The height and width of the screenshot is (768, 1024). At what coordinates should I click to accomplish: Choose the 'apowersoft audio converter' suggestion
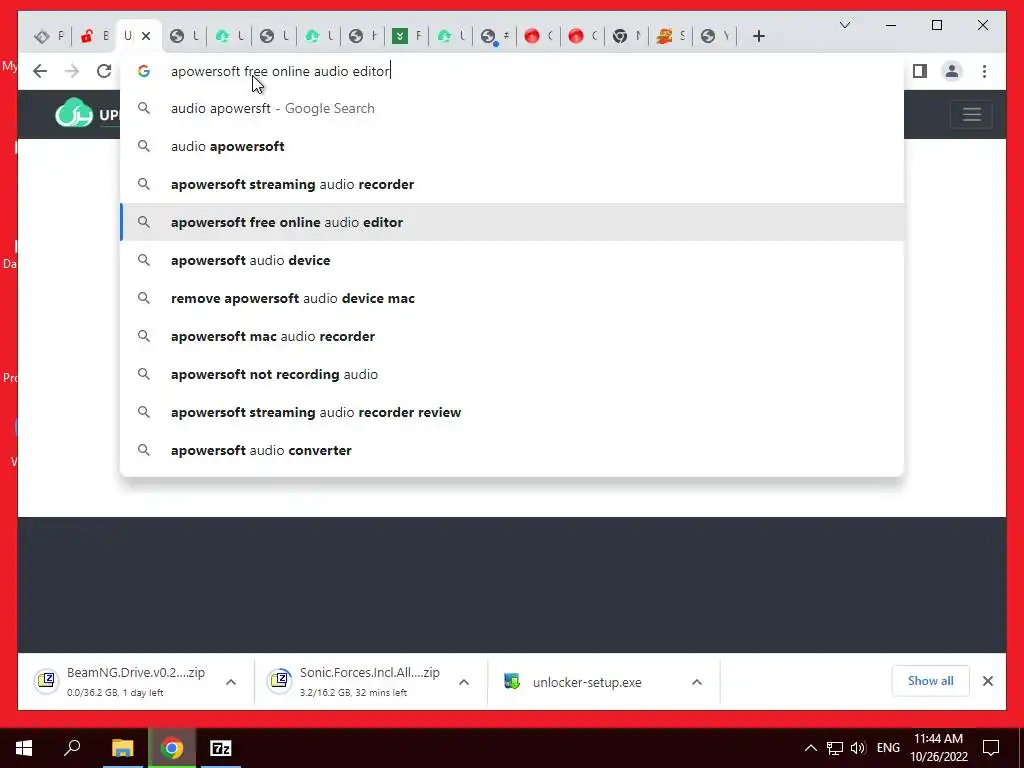512,450
